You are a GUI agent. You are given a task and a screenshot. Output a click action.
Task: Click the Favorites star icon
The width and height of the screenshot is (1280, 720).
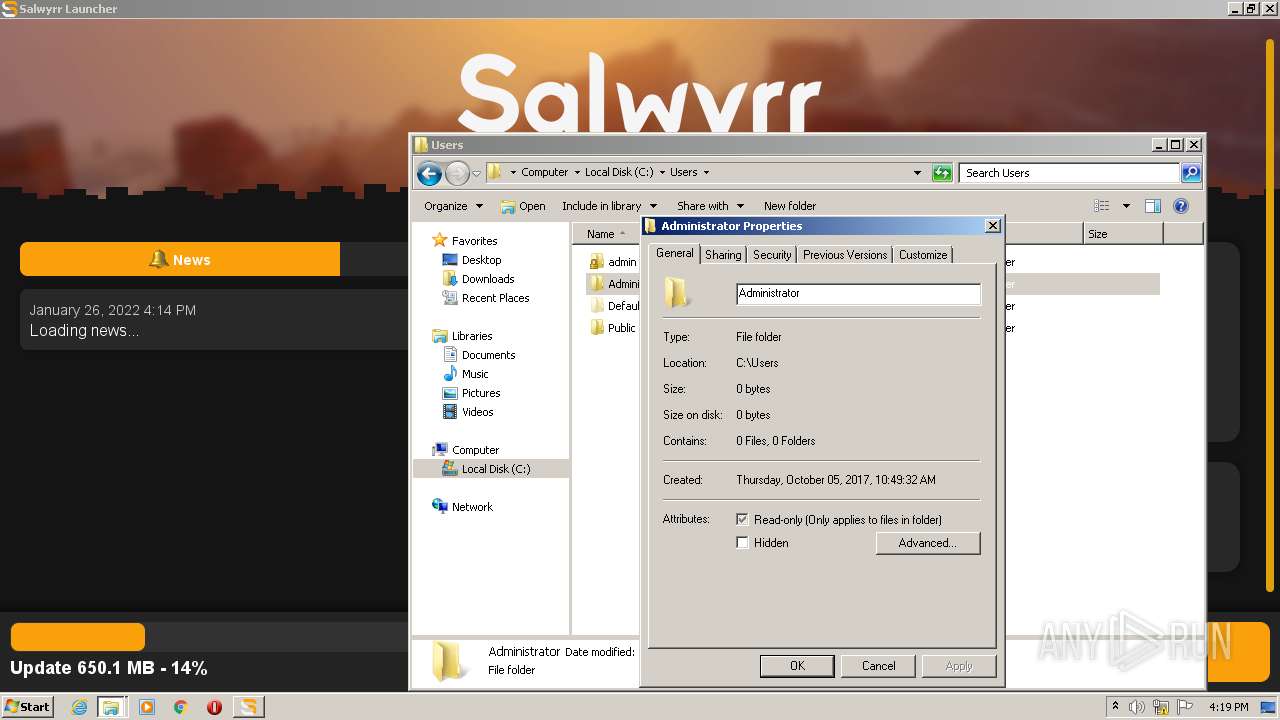click(439, 240)
